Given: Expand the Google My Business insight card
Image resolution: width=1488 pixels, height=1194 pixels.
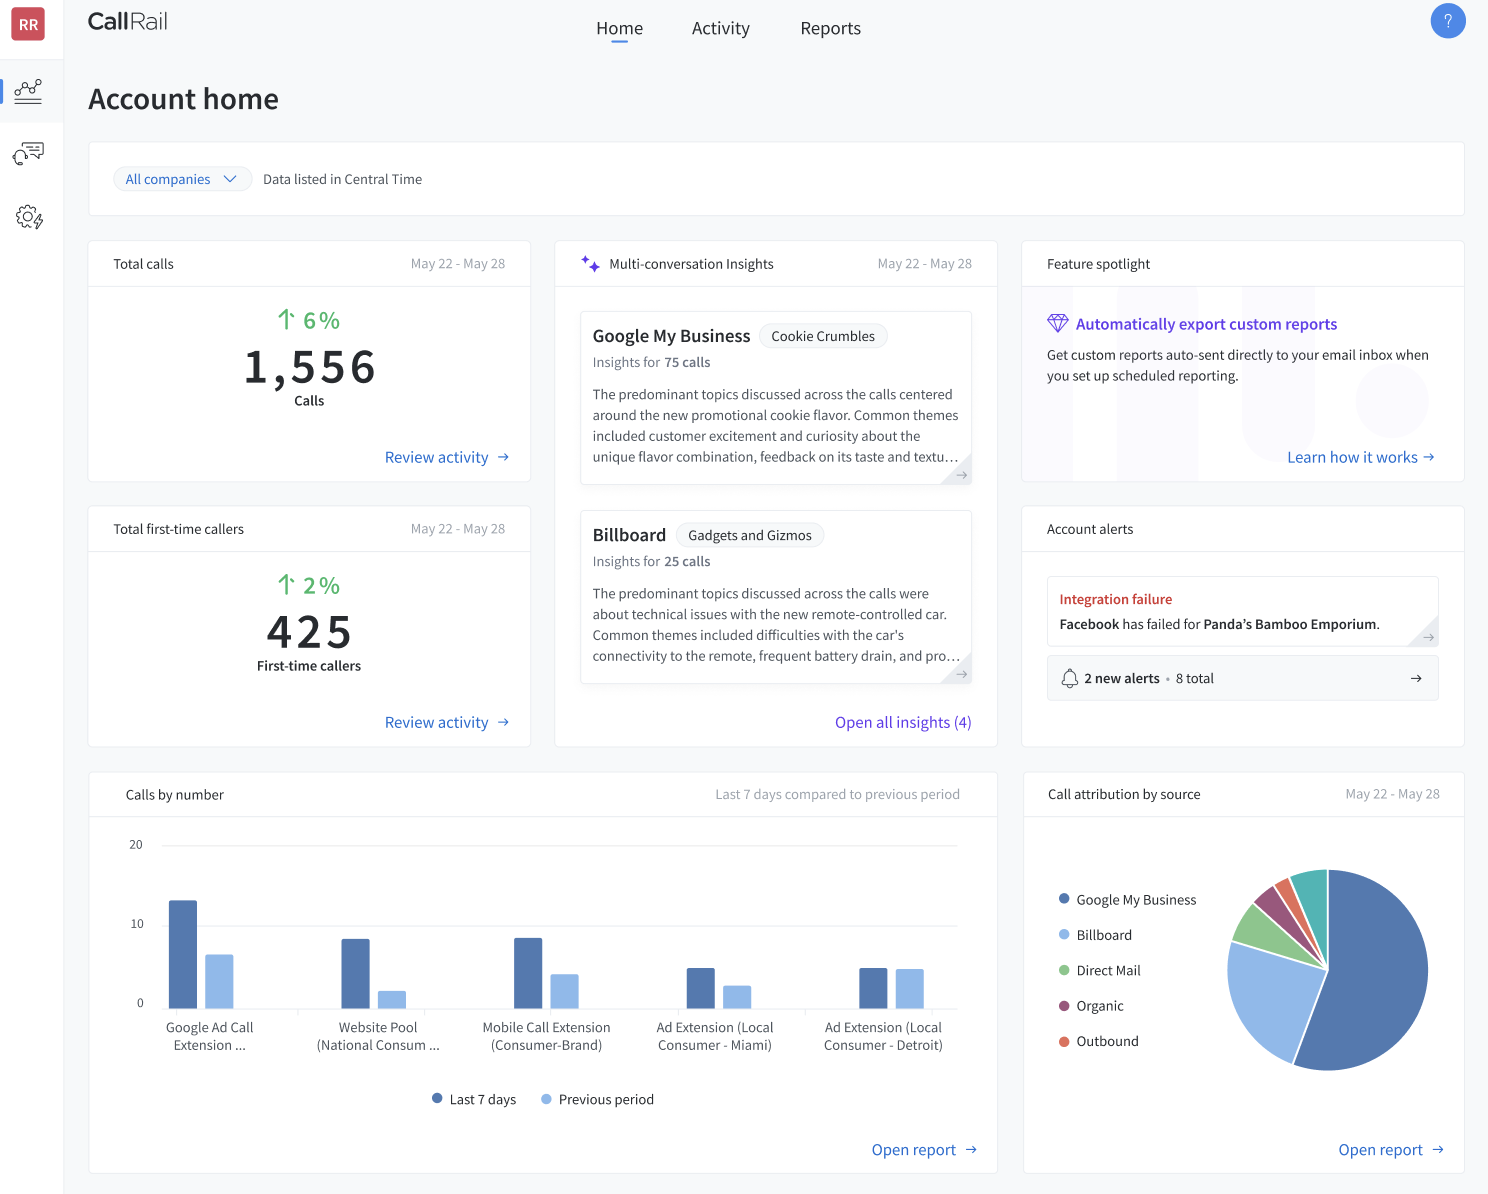Looking at the screenshot, I should tap(960, 475).
